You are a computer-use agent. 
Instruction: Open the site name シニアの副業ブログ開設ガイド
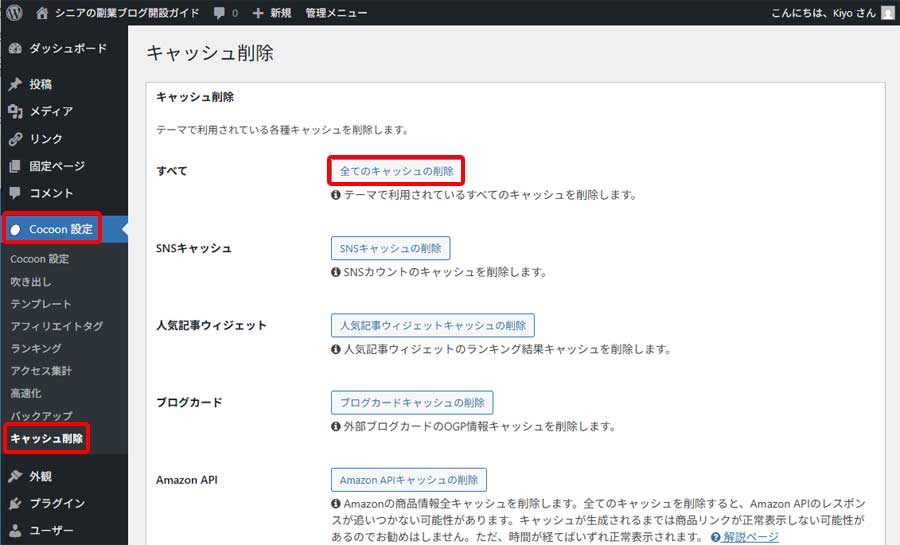click(126, 13)
